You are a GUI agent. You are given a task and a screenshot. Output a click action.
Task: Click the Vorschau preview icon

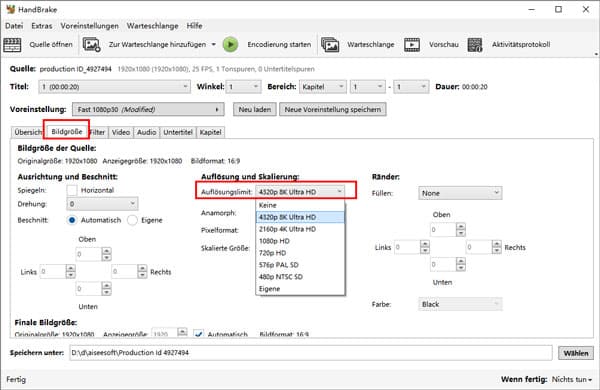pyautogui.click(x=412, y=45)
